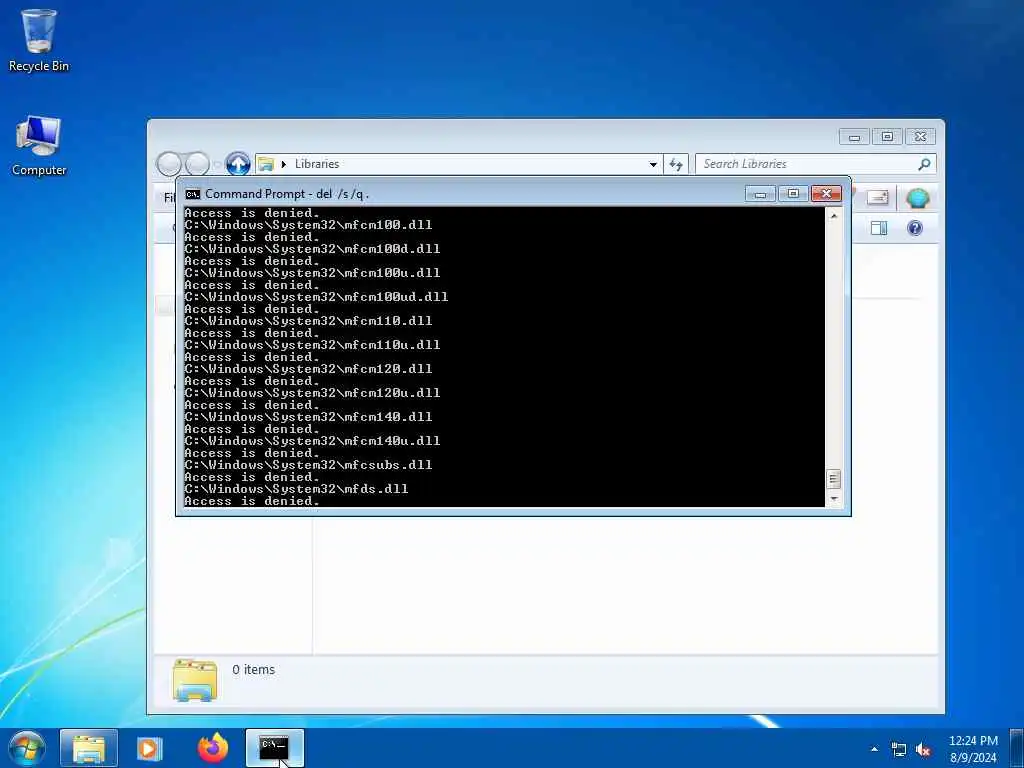Expand the breadcrumb arrow before Libraries
Screen dimensions: 1024x768
pos(283,164)
